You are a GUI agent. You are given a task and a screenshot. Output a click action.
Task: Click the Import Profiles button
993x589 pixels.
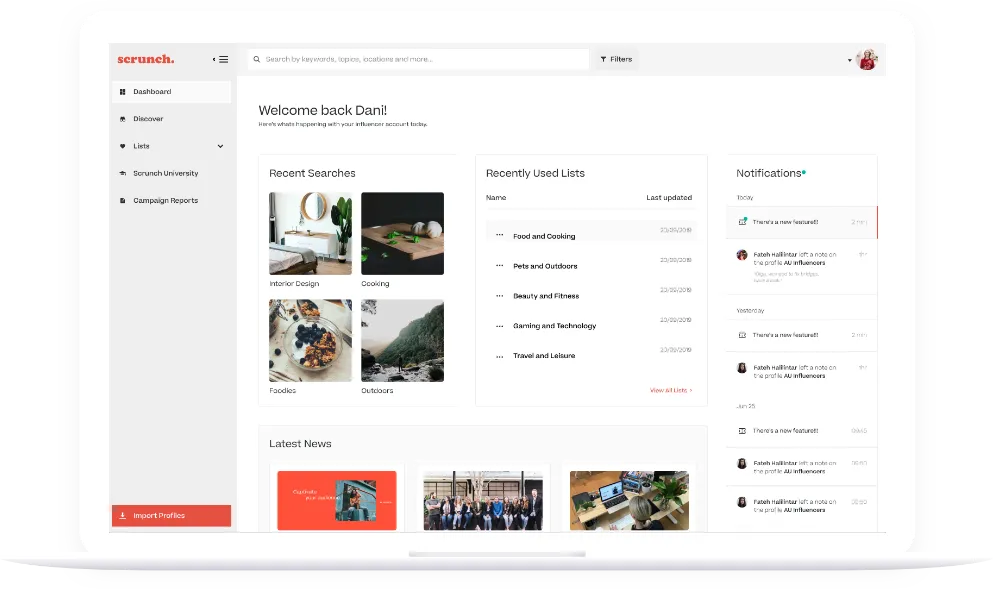[172, 516]
